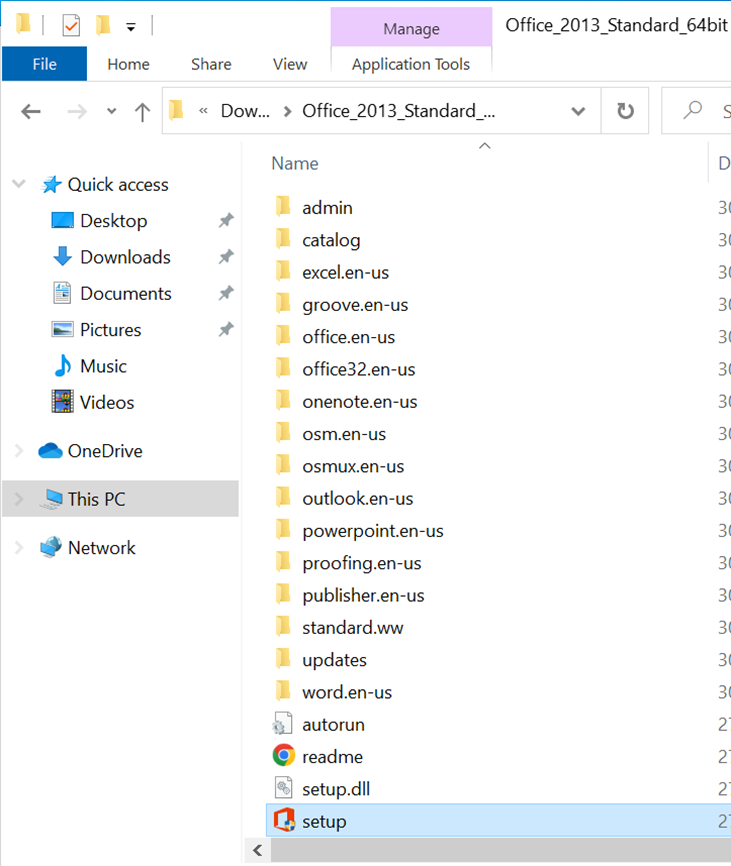Click the Manage contextual tab
Image resolution: width=731 pixels, height=866 pixels.
point(411,28)
